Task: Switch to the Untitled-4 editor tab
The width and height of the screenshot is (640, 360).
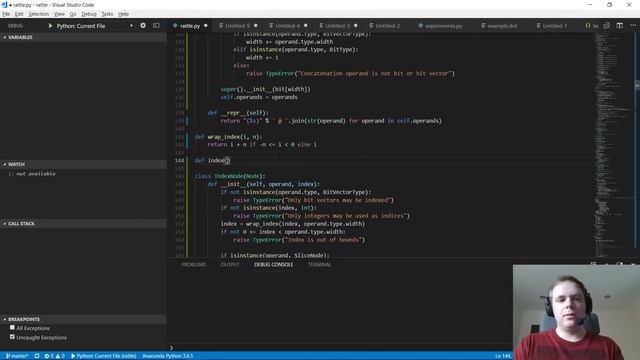Action: click(287, 26)
